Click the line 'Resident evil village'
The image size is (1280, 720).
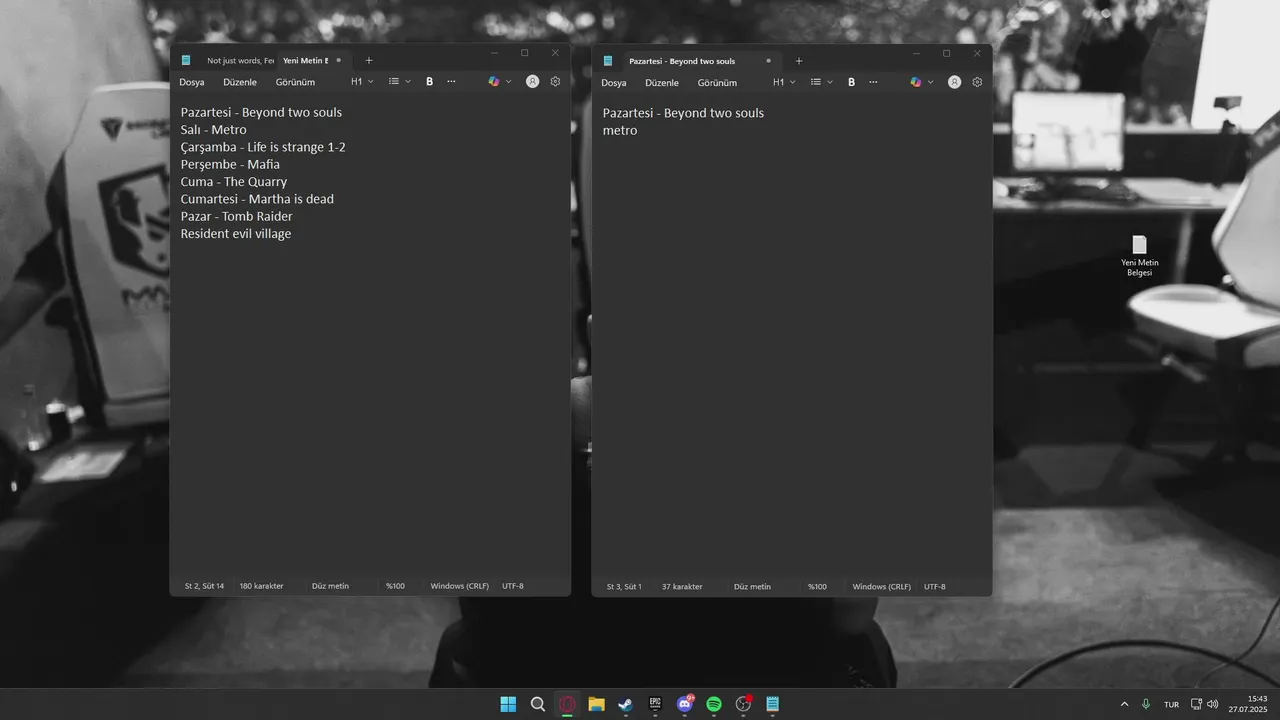(236, 234)
